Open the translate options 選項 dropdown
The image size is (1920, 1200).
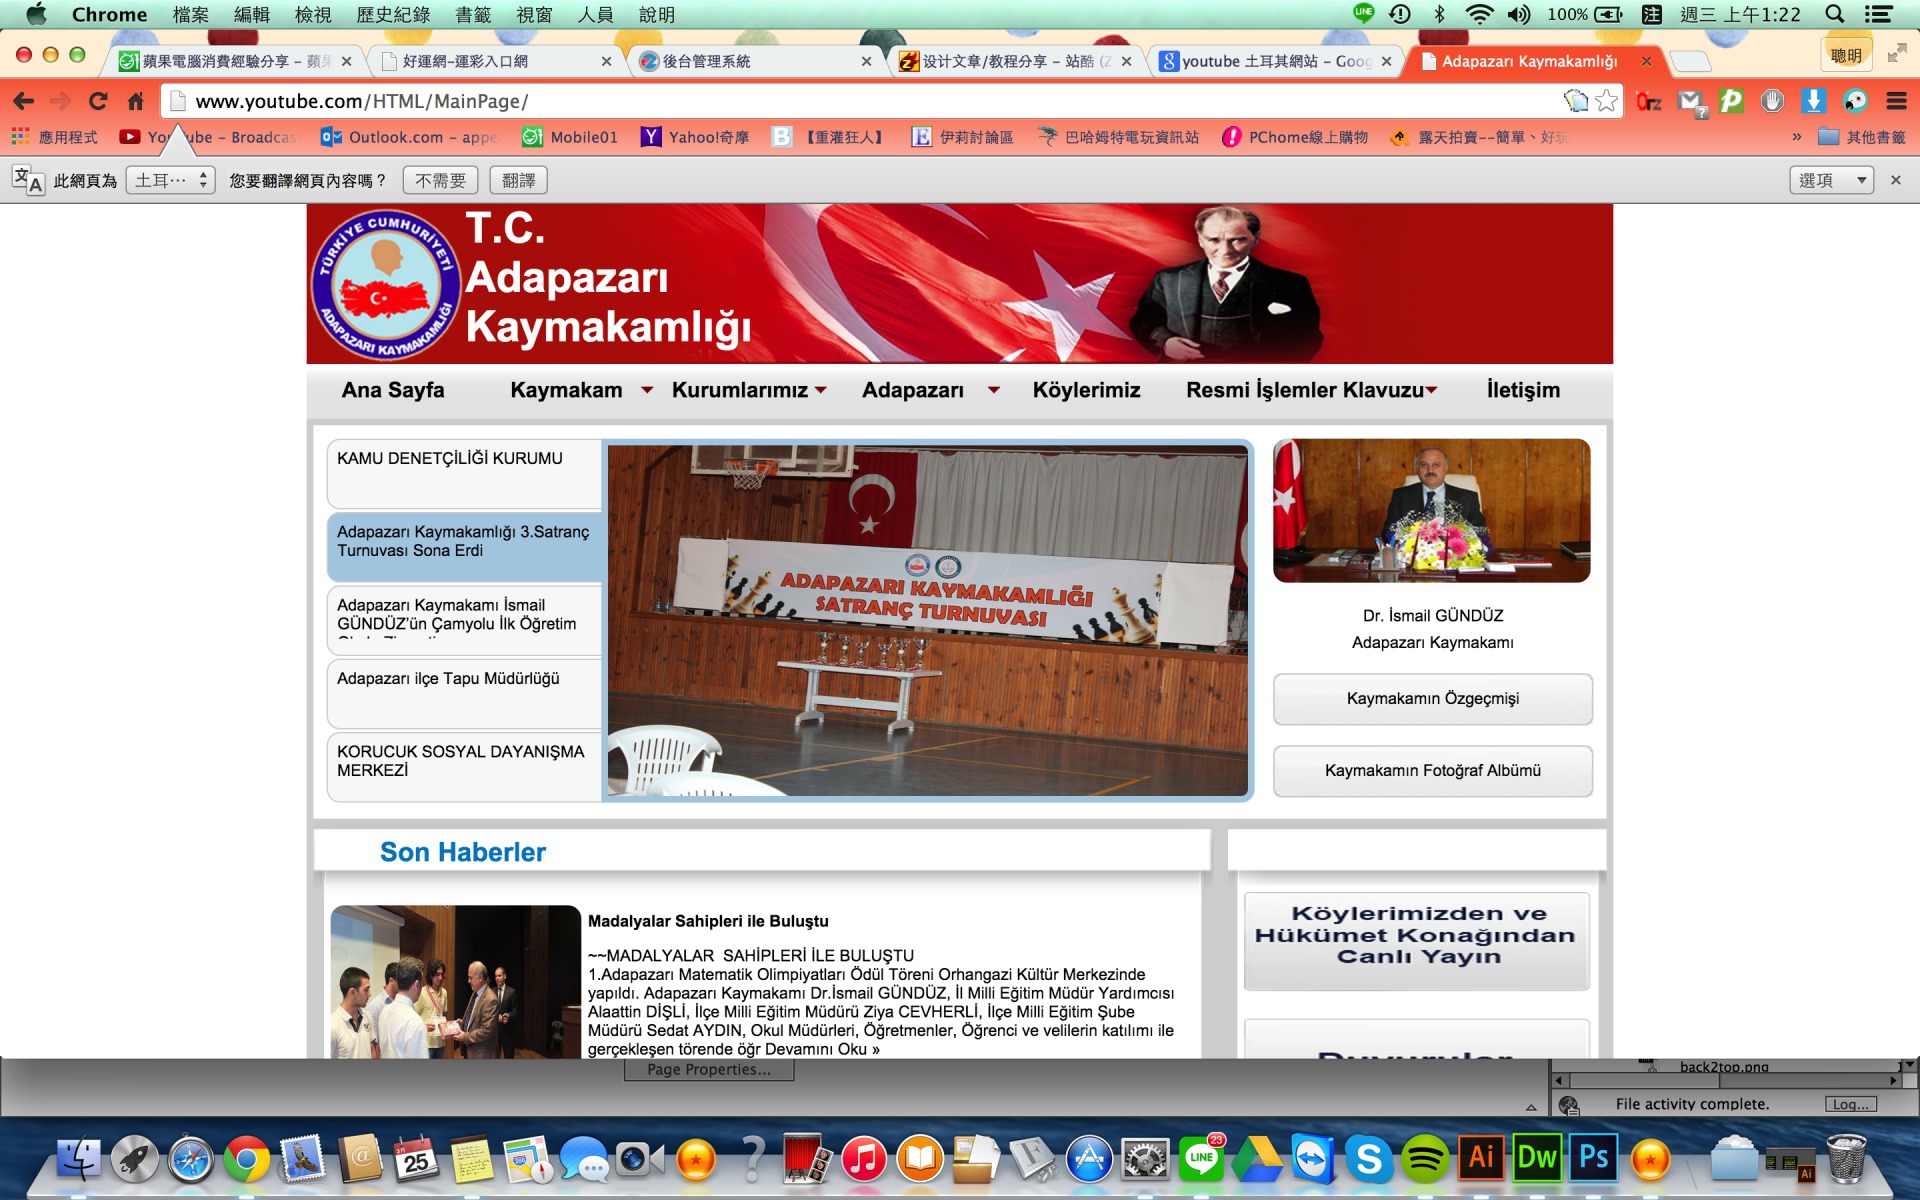[1830, 180]
